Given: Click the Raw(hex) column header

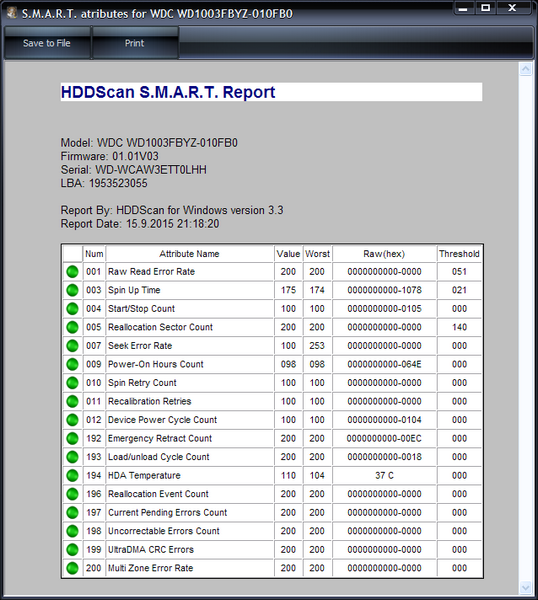Looking at the screenshot, I should pos(384,254).
